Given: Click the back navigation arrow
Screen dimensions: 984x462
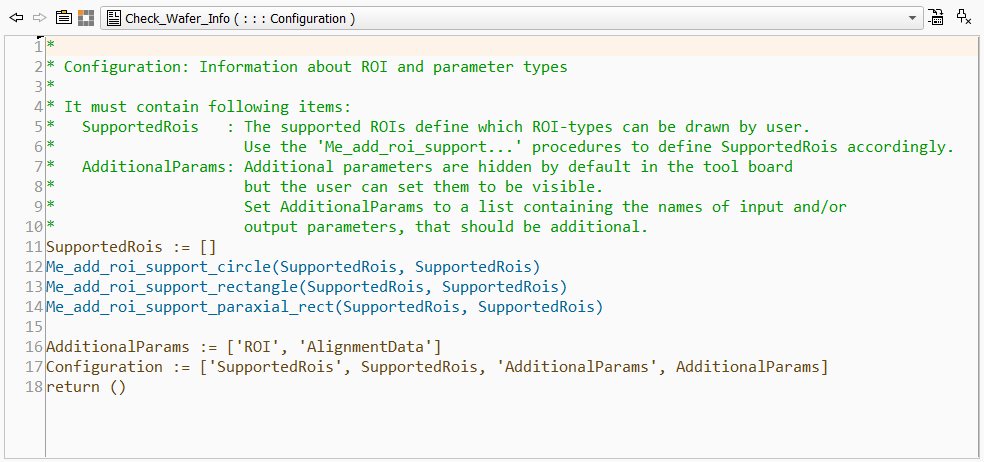Looking at the screenshot, I should click(16, 18).
